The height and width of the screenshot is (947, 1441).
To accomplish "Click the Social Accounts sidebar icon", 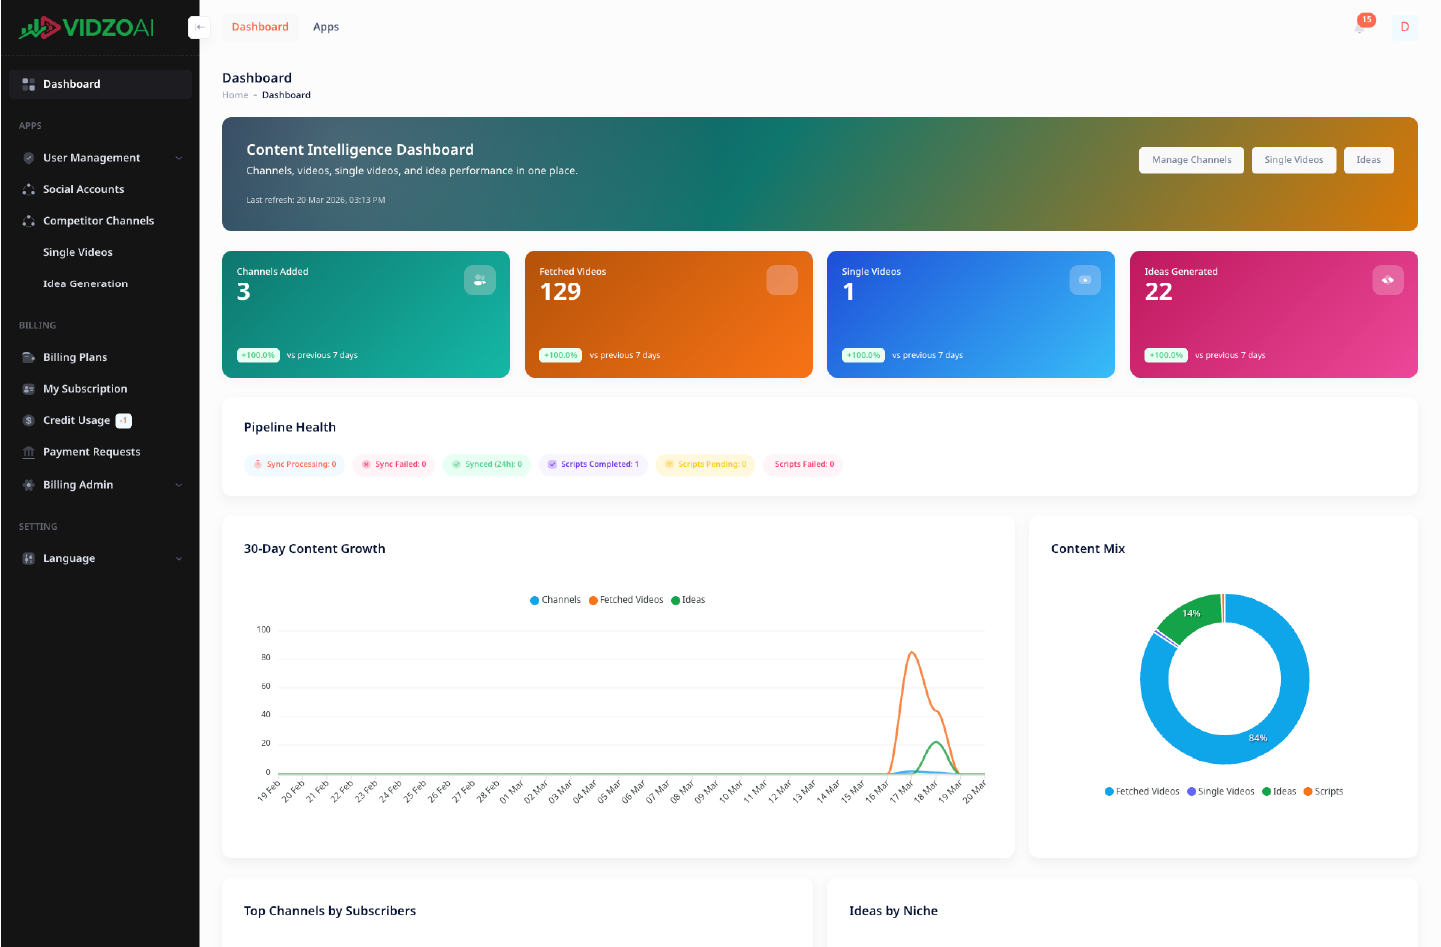I will pos(29,189).
